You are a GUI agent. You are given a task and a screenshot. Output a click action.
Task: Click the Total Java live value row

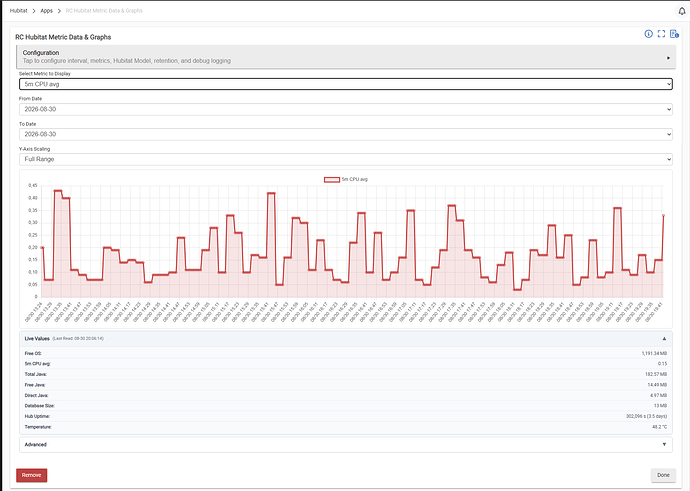346,374
